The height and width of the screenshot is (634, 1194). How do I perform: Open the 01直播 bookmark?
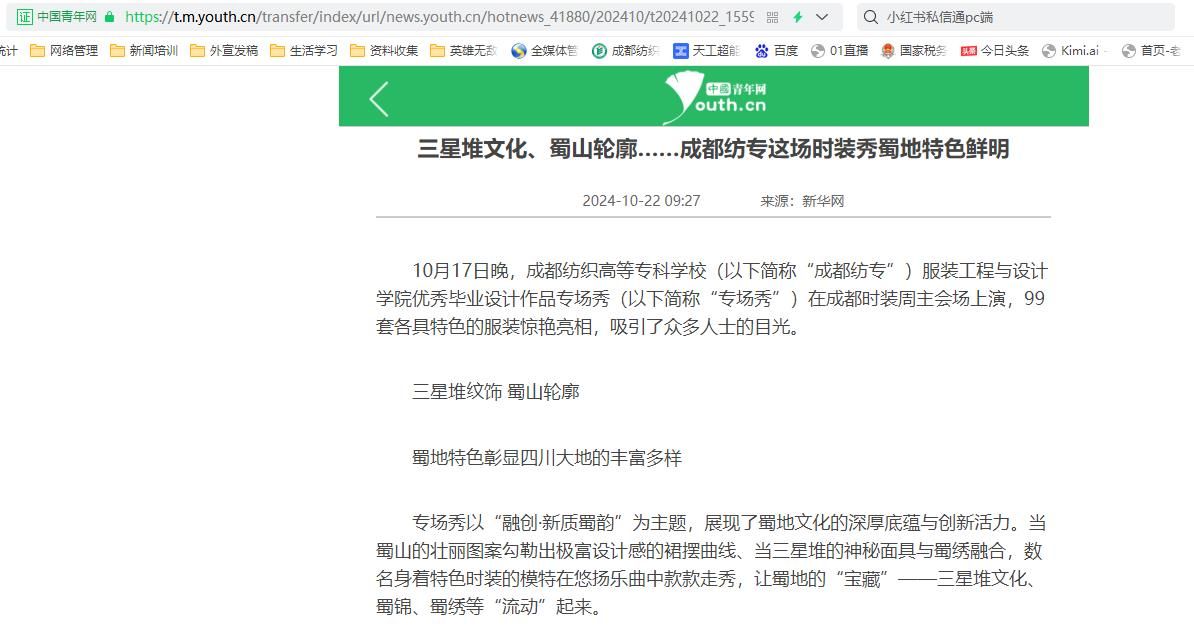839,51
